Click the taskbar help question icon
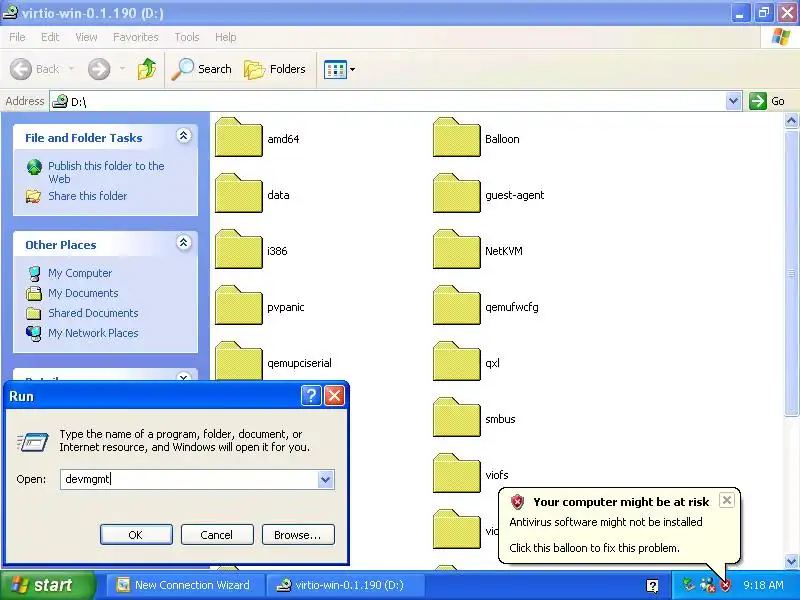800x600 pixels. pyautogui.click(x=652, y=585)
